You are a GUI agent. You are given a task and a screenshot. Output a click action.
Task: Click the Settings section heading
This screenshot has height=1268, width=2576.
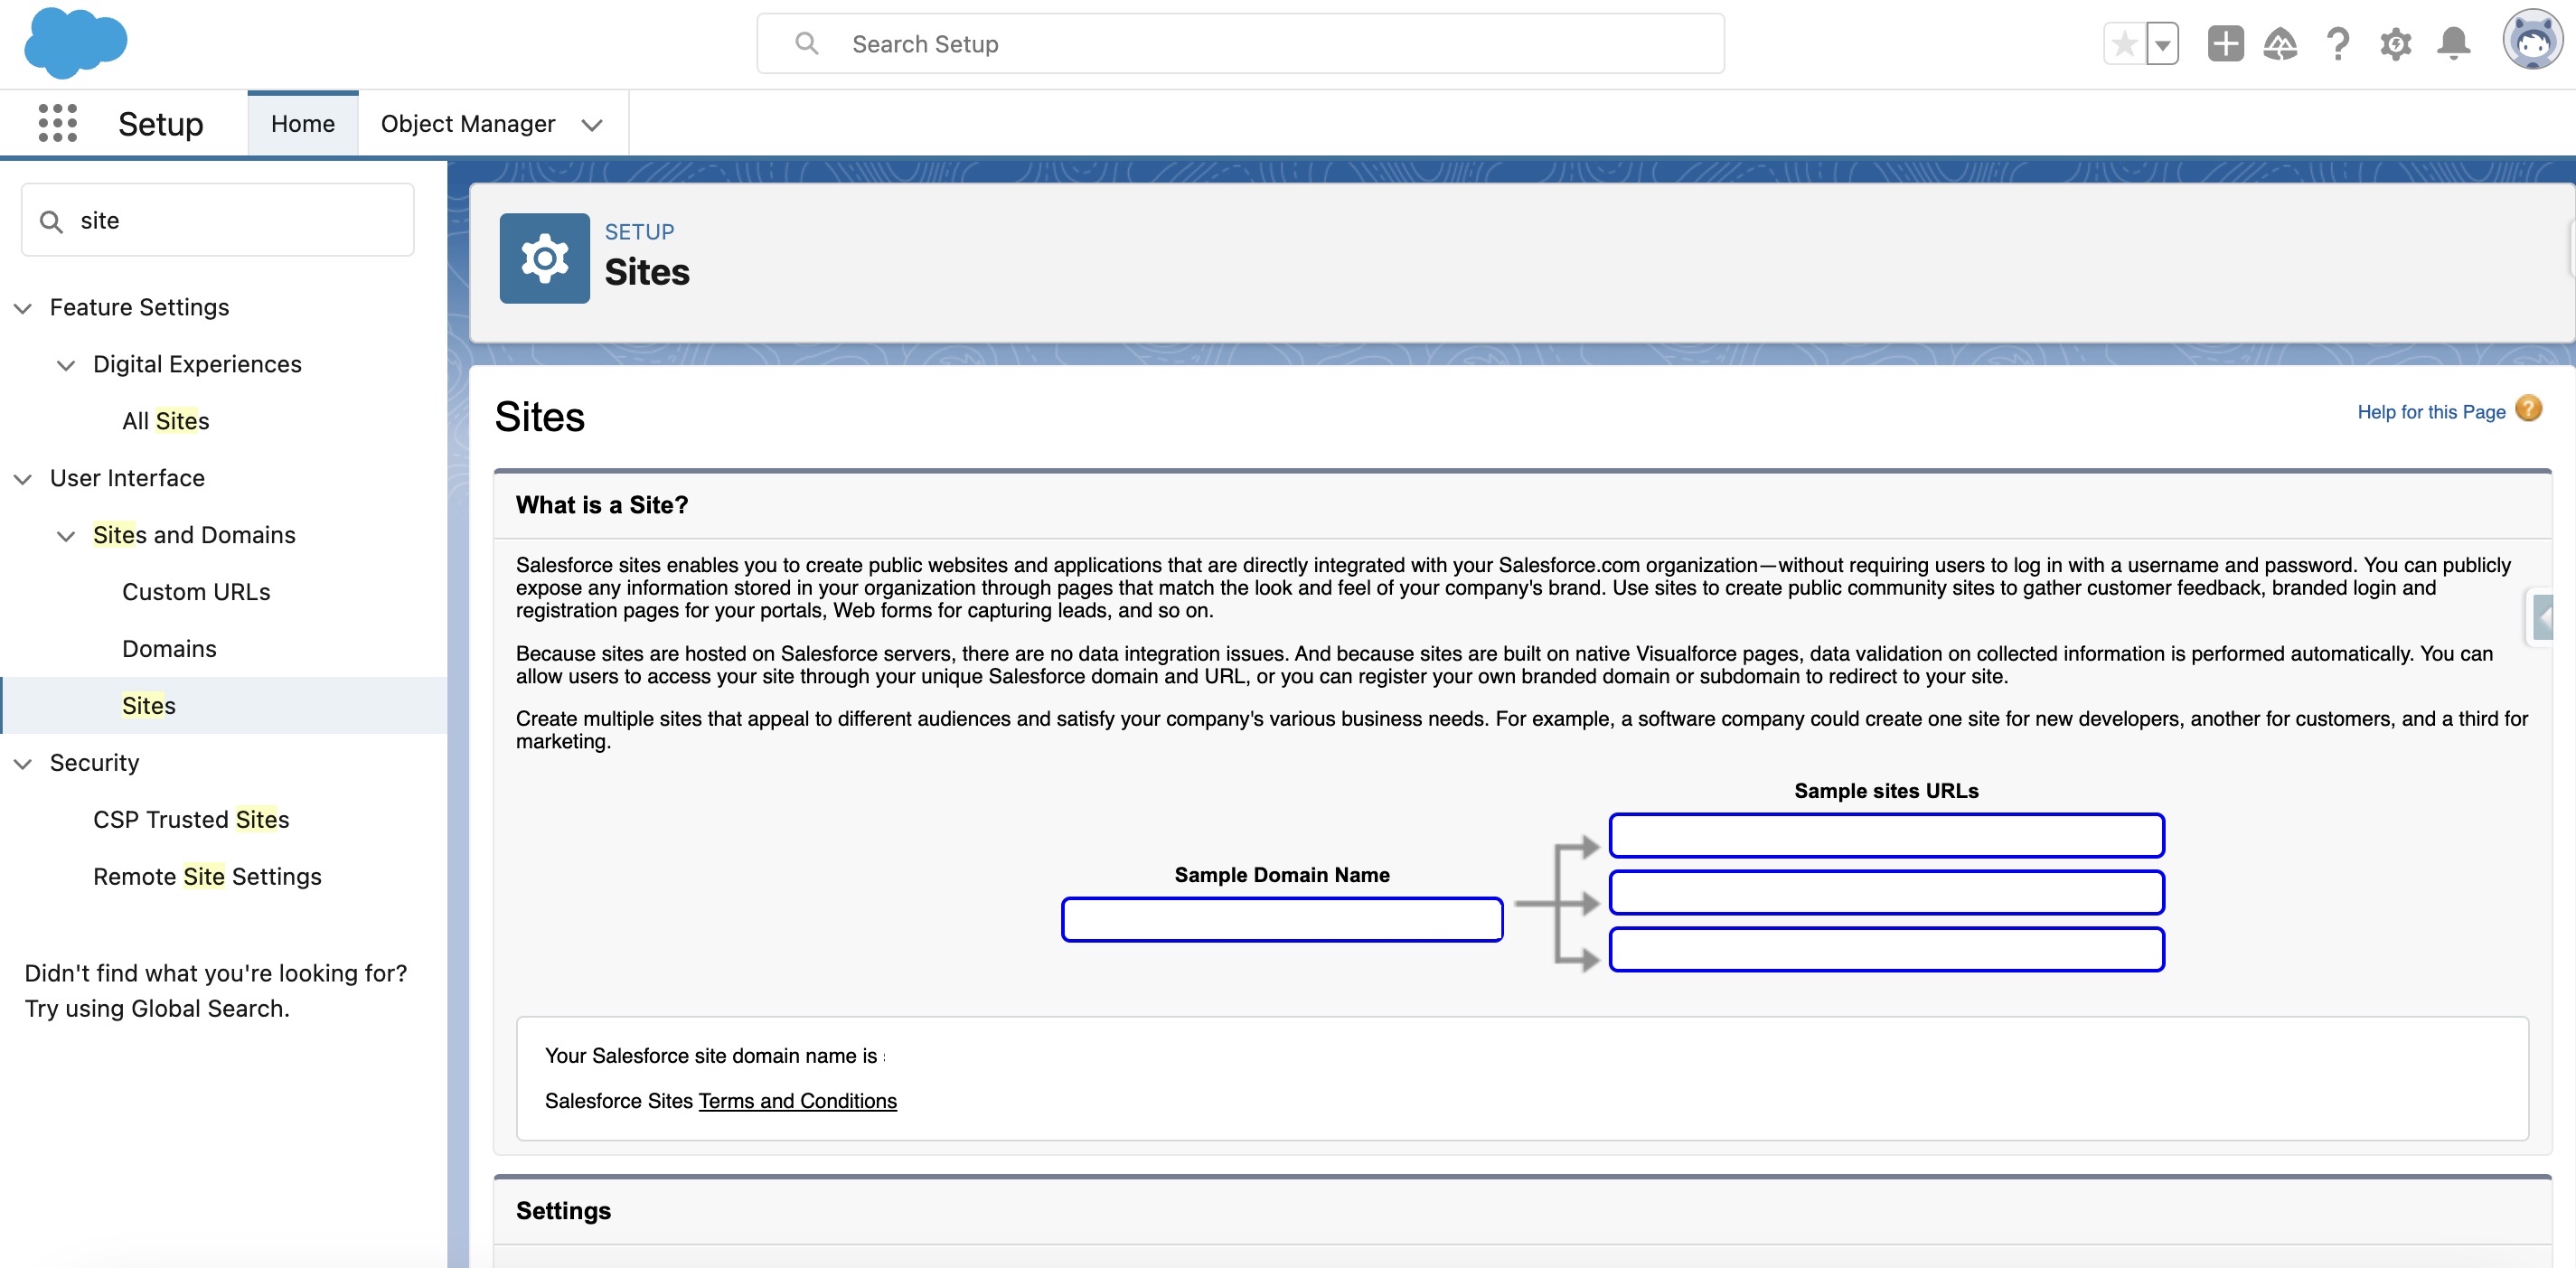563,1211
